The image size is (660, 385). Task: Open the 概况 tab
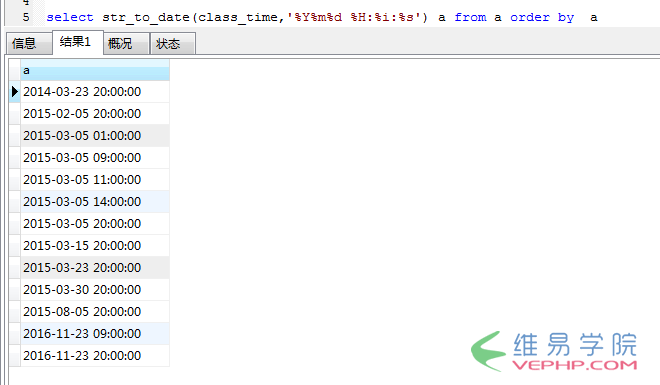[x=126, y=43]
